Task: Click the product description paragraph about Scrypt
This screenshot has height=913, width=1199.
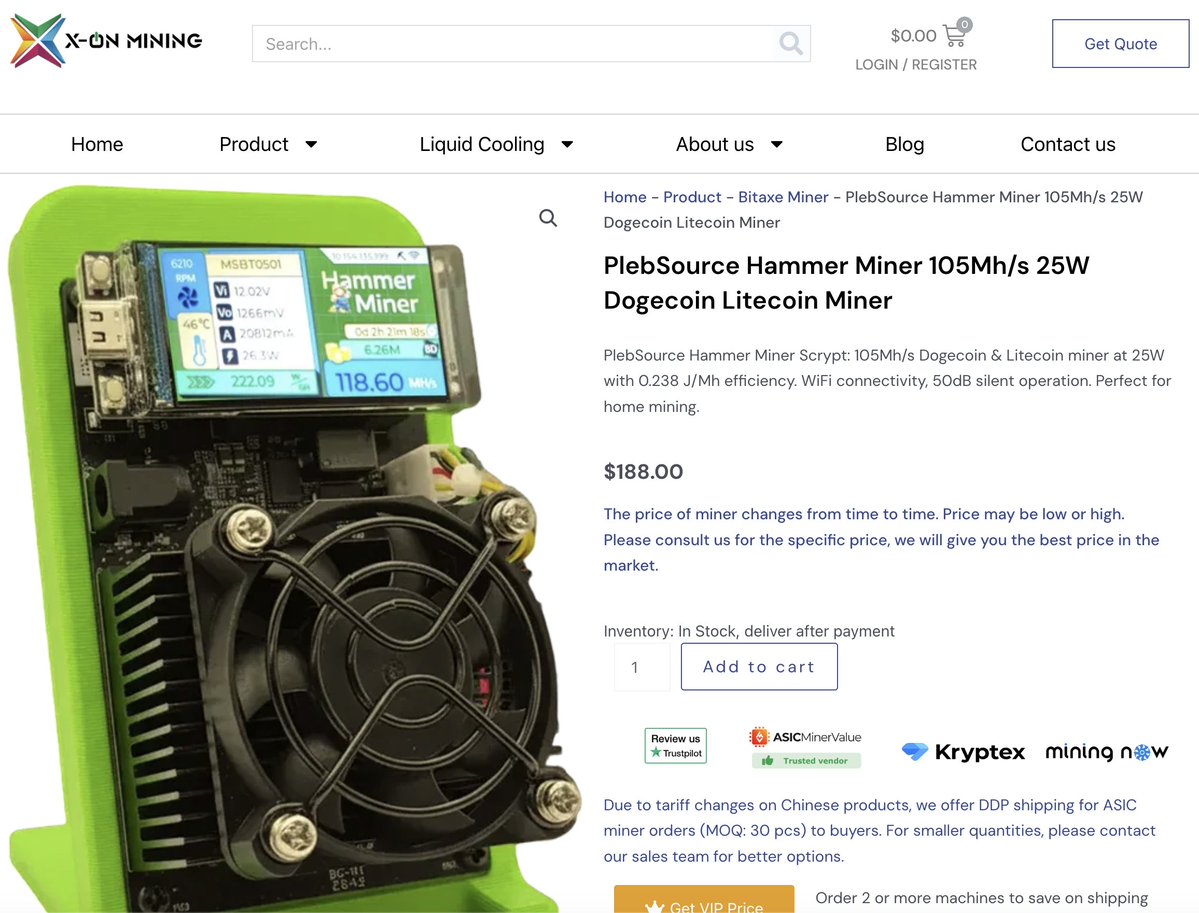Action: (x=887, y=381)
